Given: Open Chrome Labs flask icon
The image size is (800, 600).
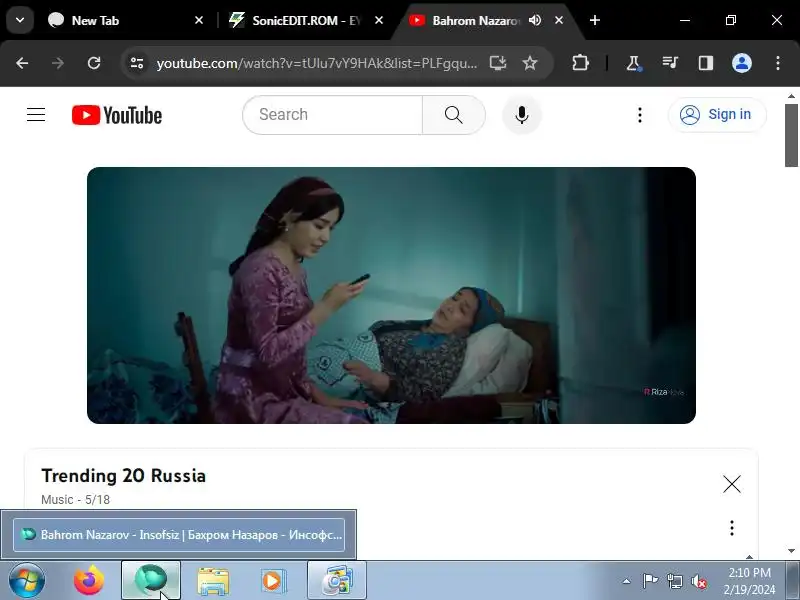Looking at the screenshot, I should 634,63.
